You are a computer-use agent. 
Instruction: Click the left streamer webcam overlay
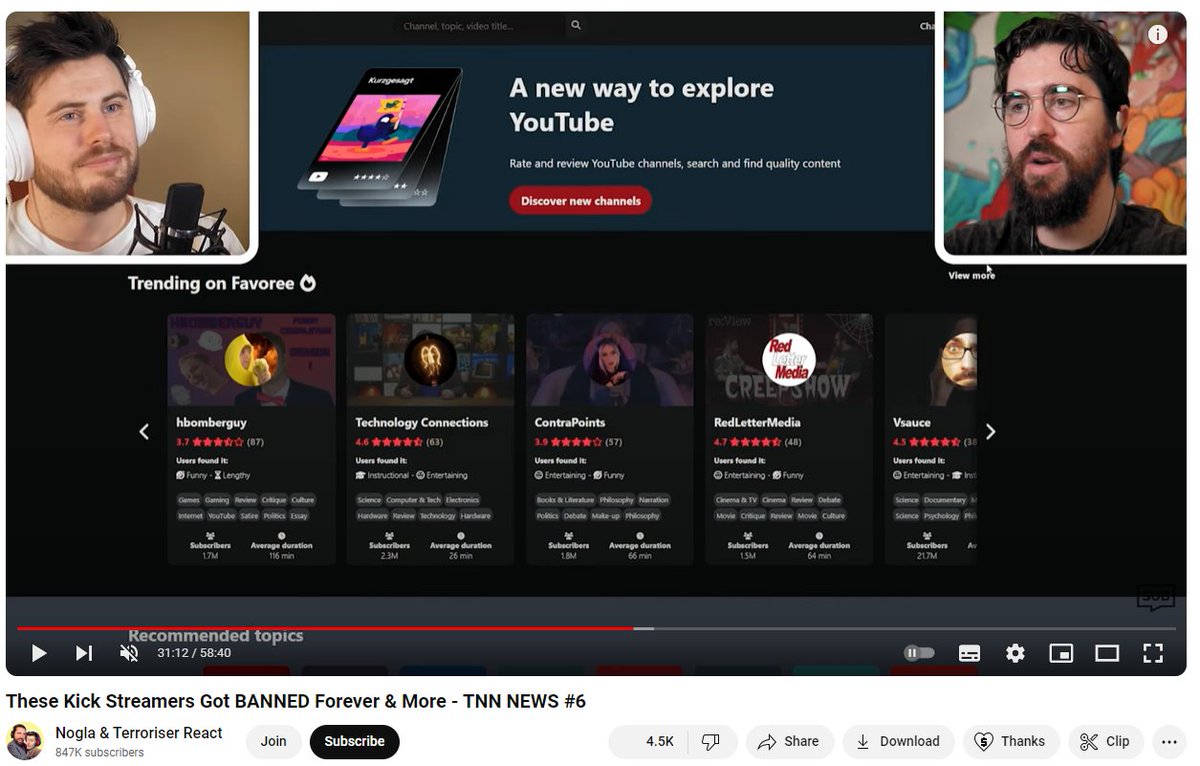tap(129, 134)
